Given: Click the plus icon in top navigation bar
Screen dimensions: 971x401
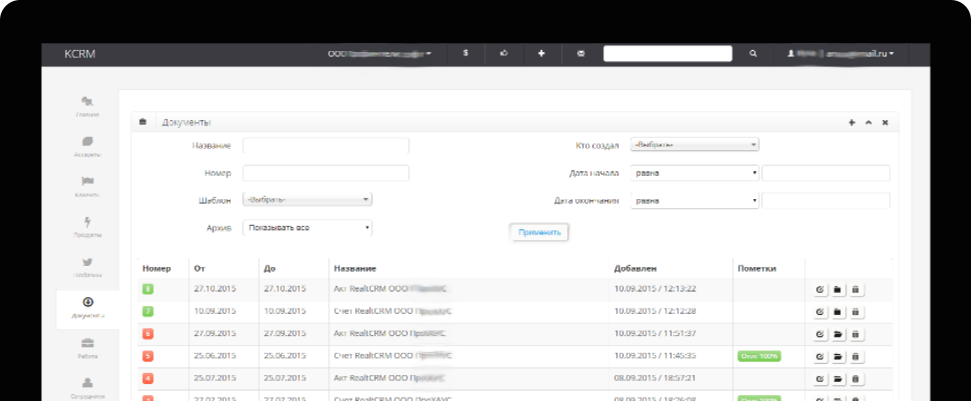Looking at the screenshot, I should point(541,54).
